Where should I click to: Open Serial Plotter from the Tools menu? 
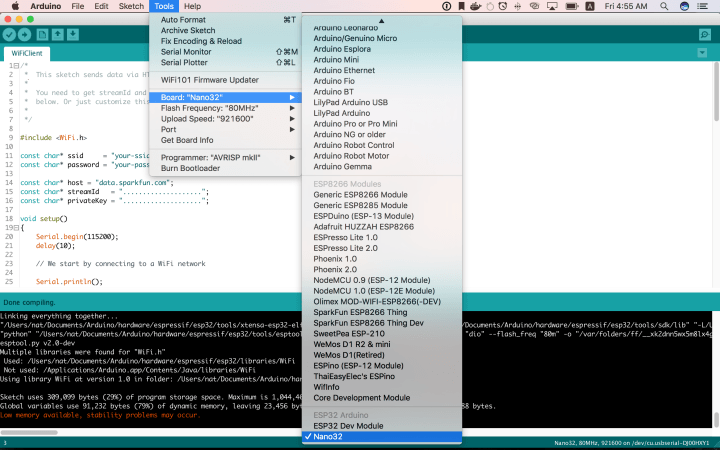(225, 62)
